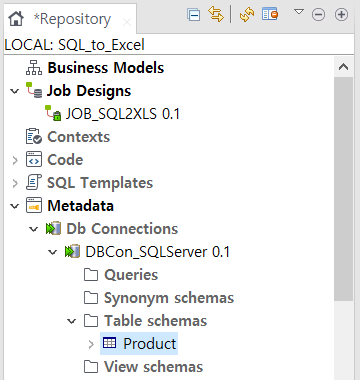The height and width of the screenshot is (380, 360).
Task: Collapse the Job Designs node
Action: 15,91
